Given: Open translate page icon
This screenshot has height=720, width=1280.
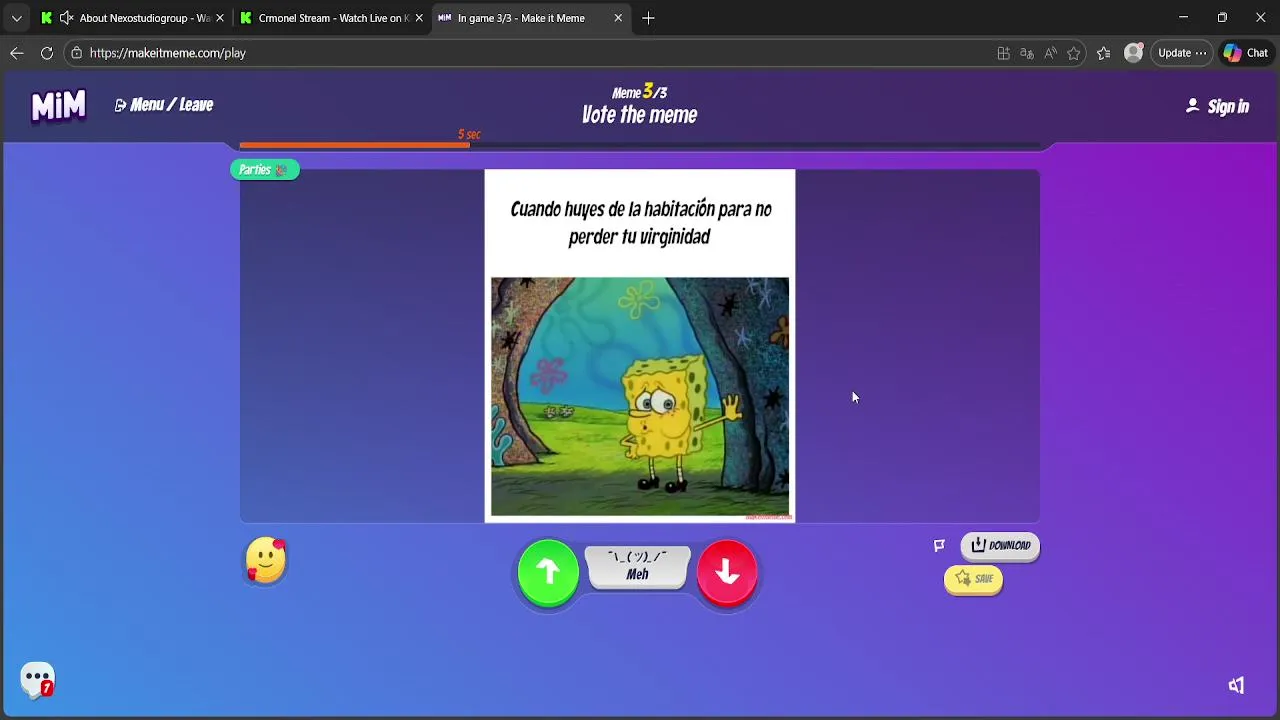Looking at the screenshot, I should point(1027,53).
